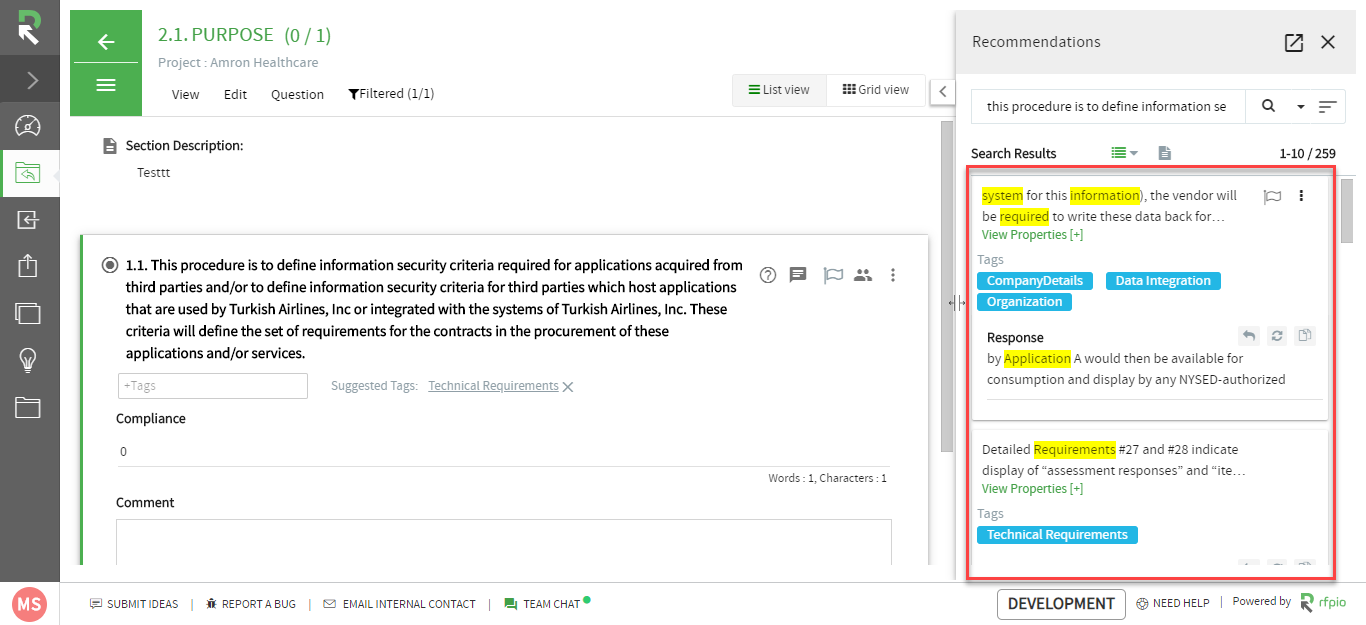Screen dimensions: 1366x625
Task: Open the question comments chat icon
Action: (x=798, y=275)
